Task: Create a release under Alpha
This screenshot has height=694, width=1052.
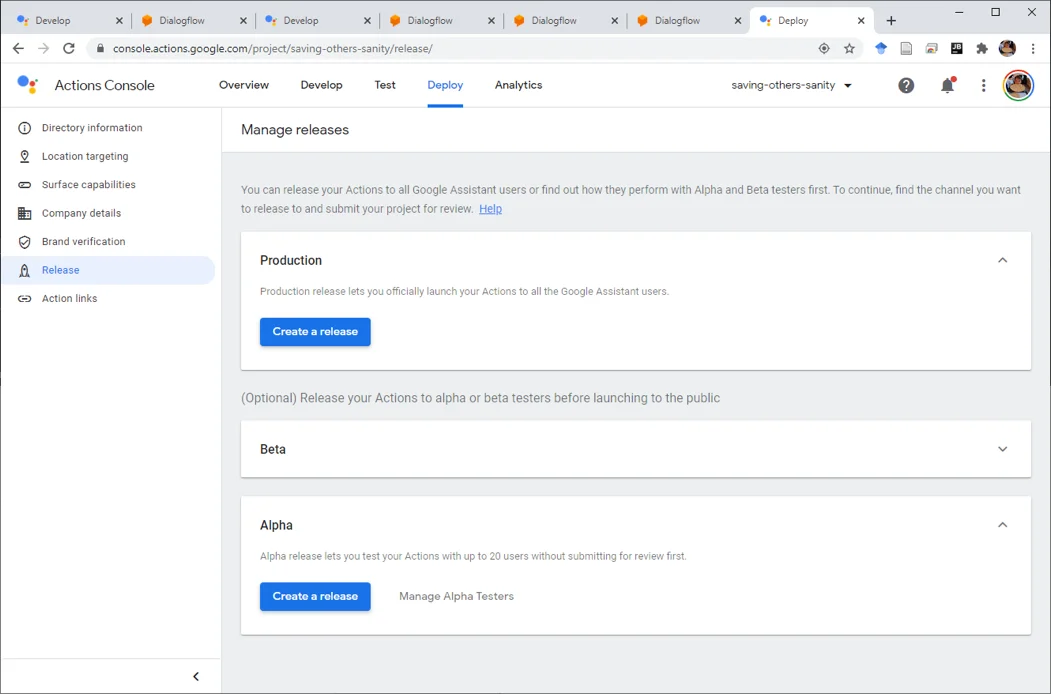Action: coord(315,596)
